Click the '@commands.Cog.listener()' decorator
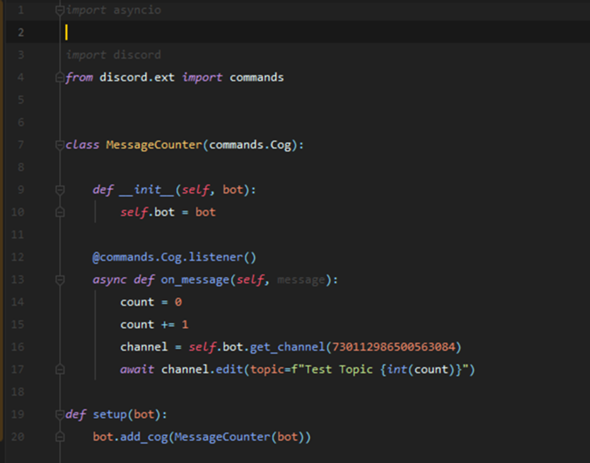Viewport: 590px width, 463px height. 174,257
